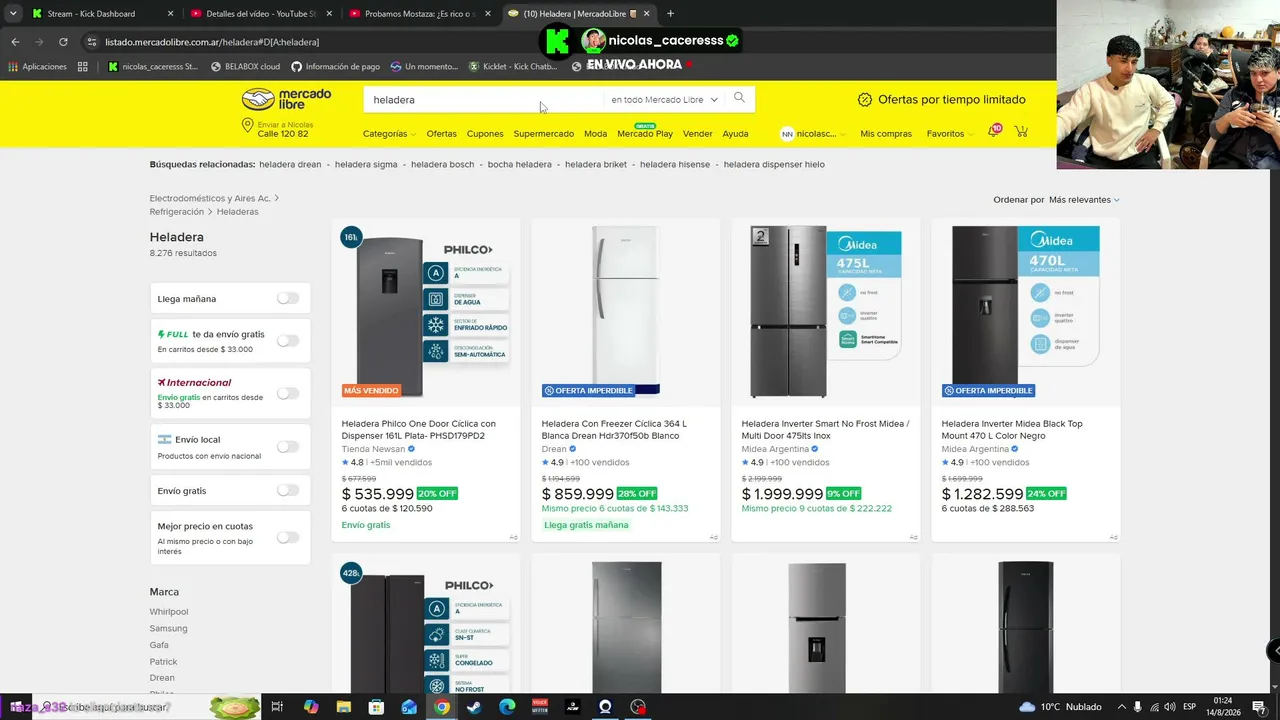Viewport: 1280px width, 720px height.
Task: Open Google Chrome in taskbar
Action: [x=442, y=707]
